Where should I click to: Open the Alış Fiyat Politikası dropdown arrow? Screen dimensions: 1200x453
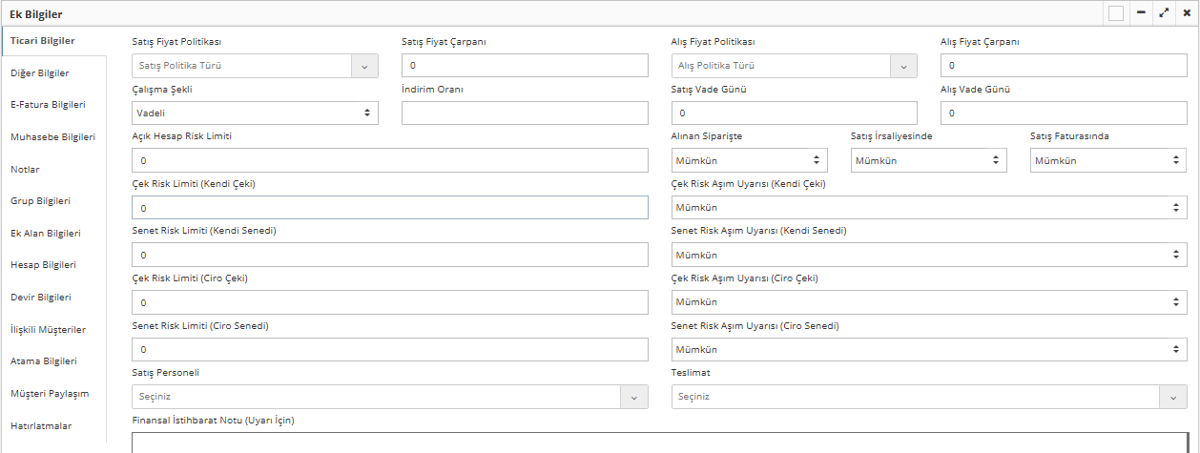coord(904,66)
